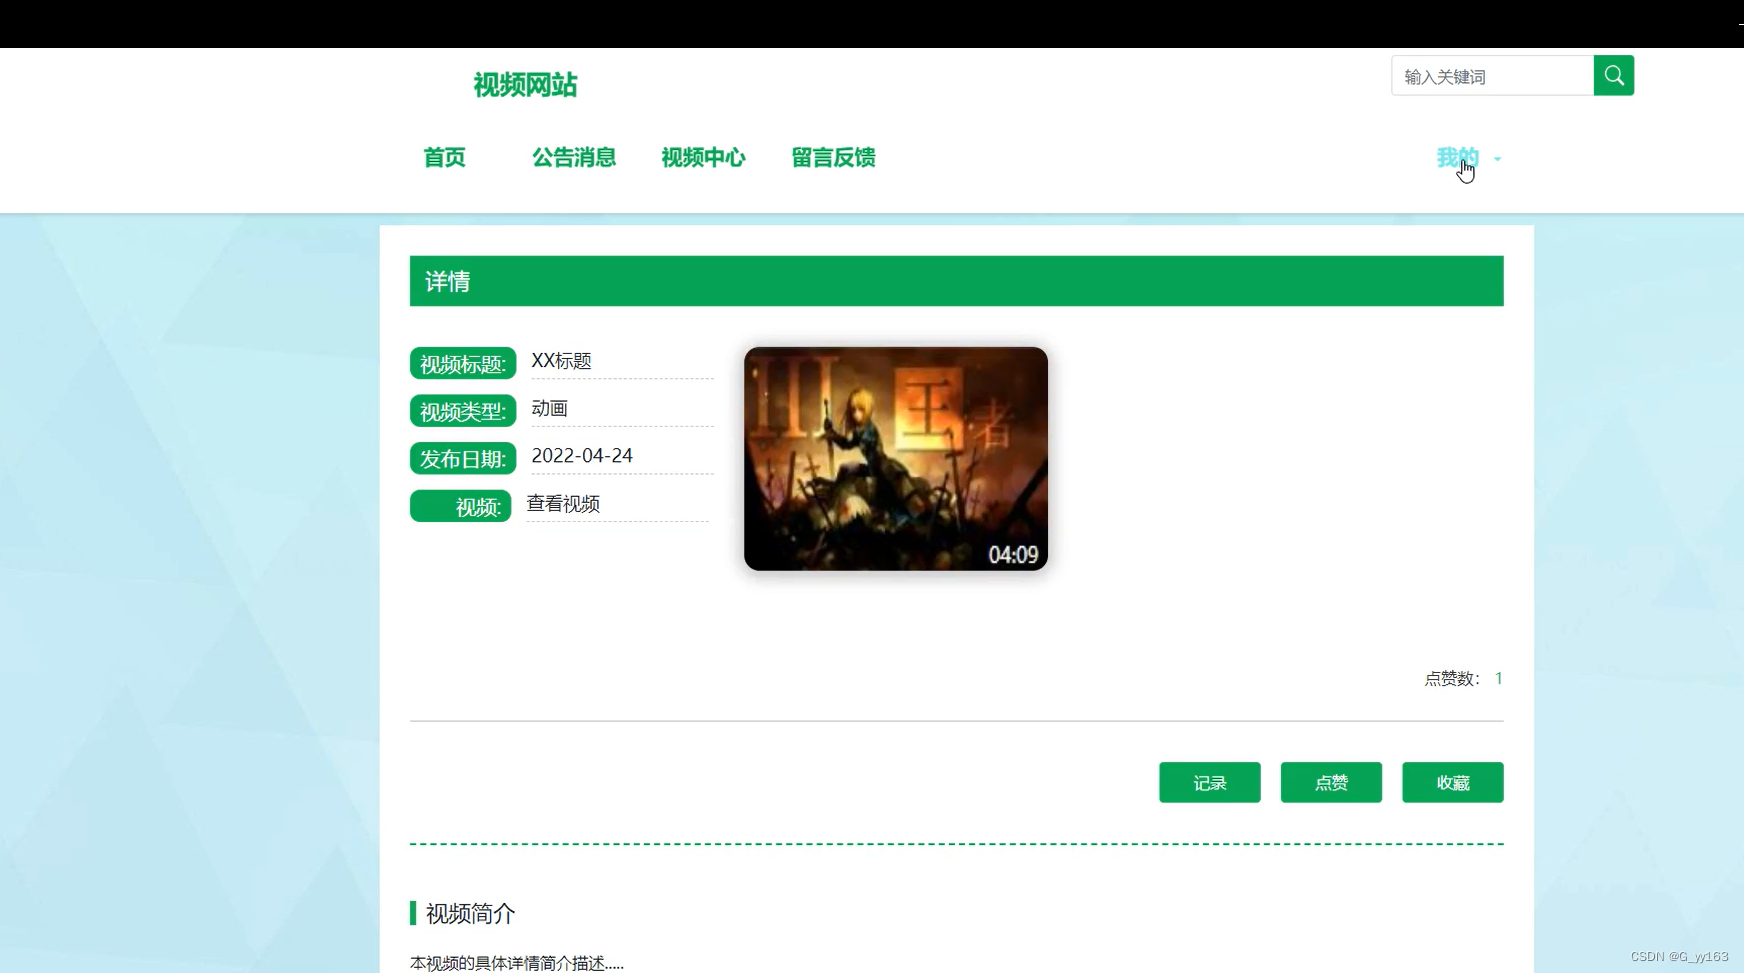Click the 视频标题: label
Viewport: 1744px width, 973px height.
tap(463, 364)
